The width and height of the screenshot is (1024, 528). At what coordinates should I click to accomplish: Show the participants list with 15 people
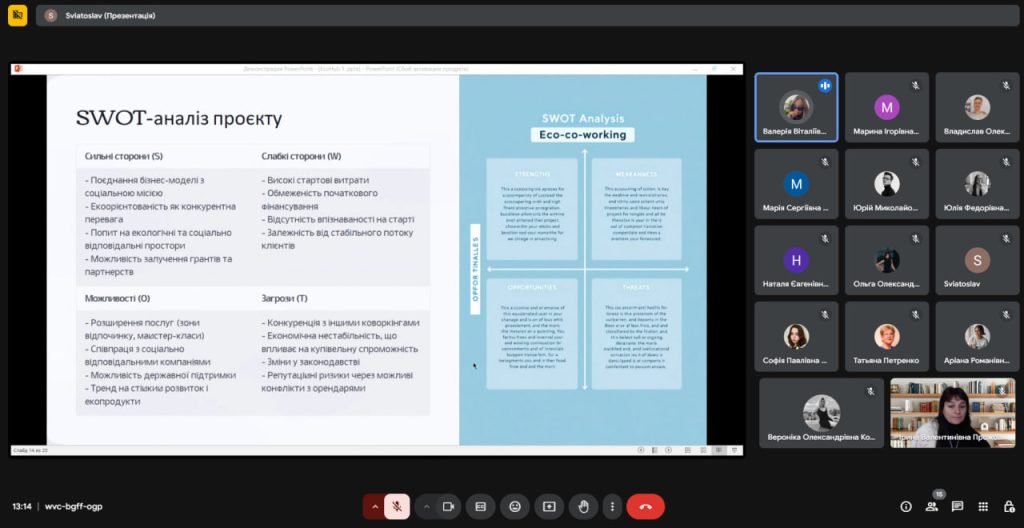(x=932, y=506)
